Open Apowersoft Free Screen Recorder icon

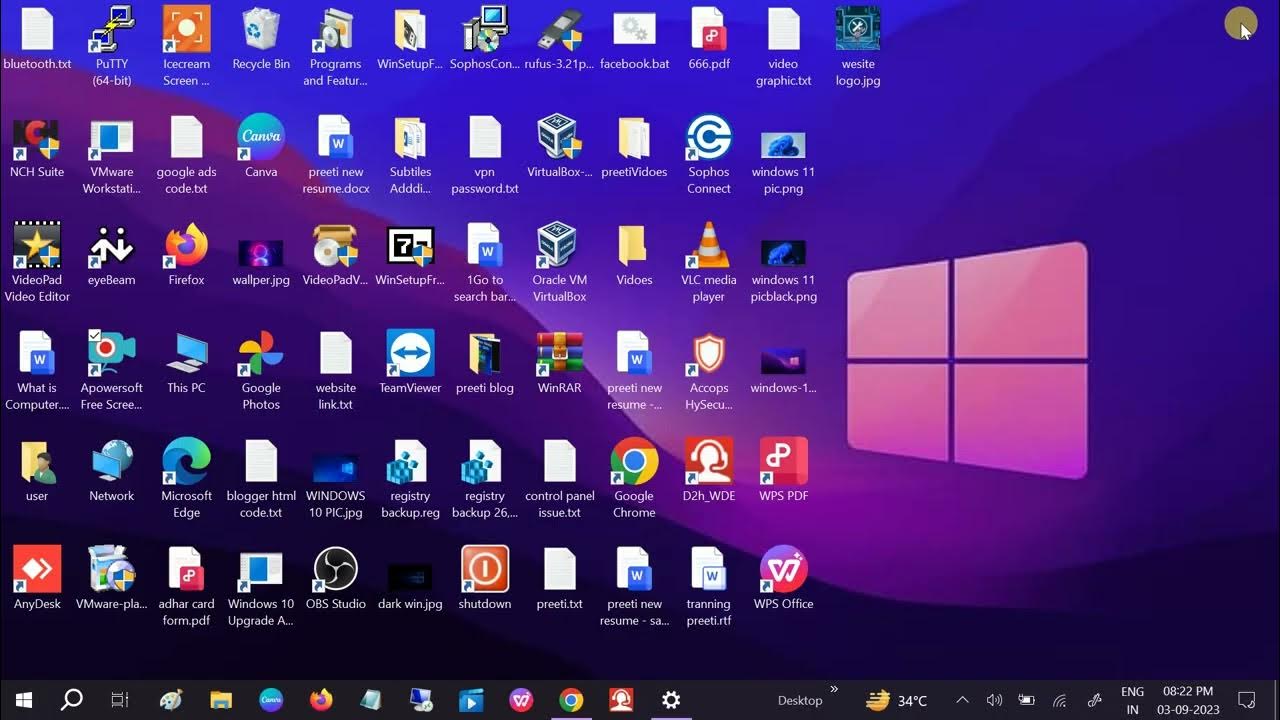(x=112, y=354)
